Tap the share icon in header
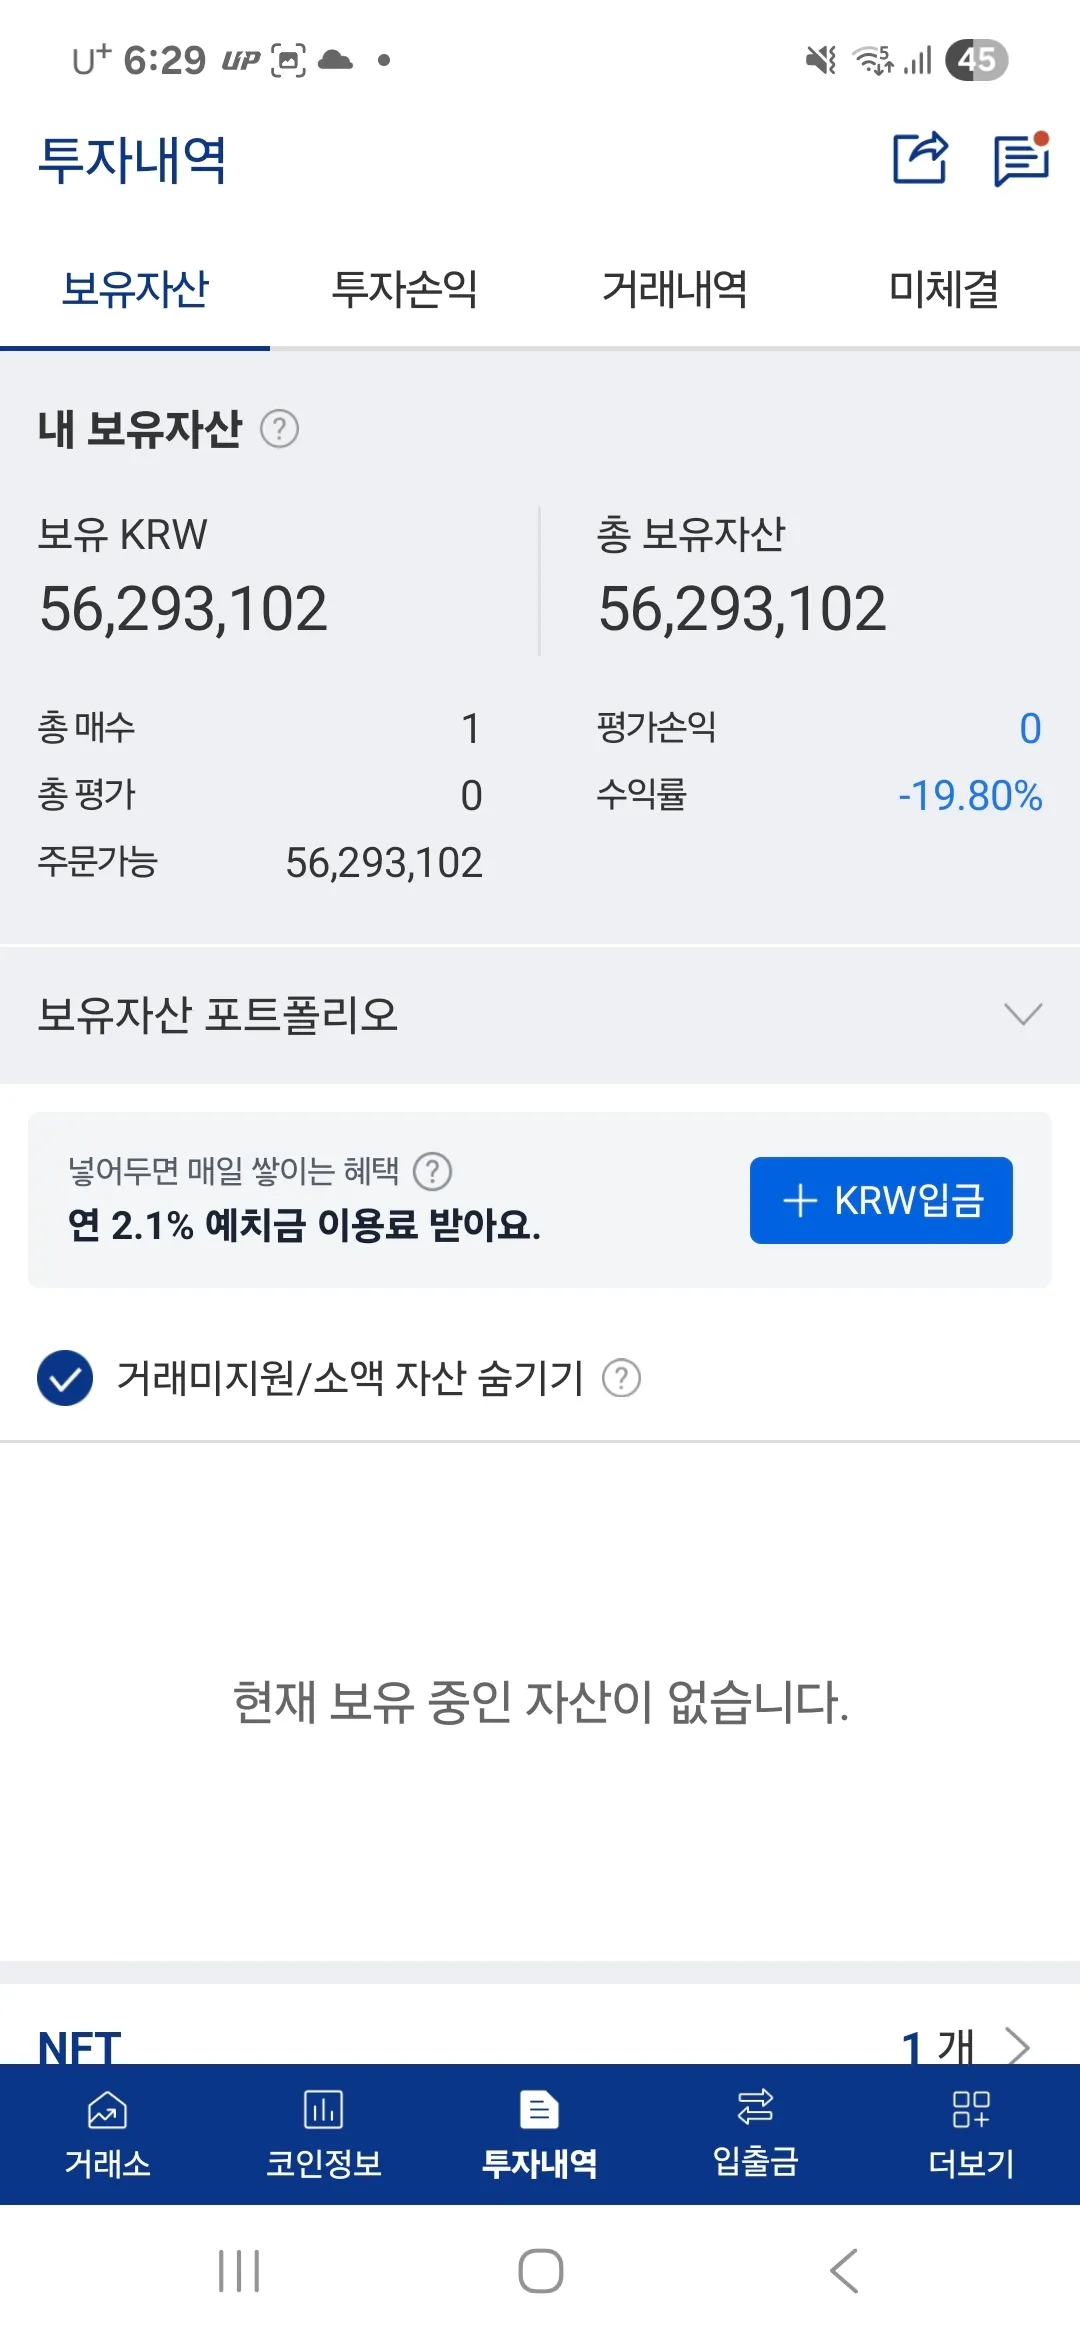 point(919,158)
